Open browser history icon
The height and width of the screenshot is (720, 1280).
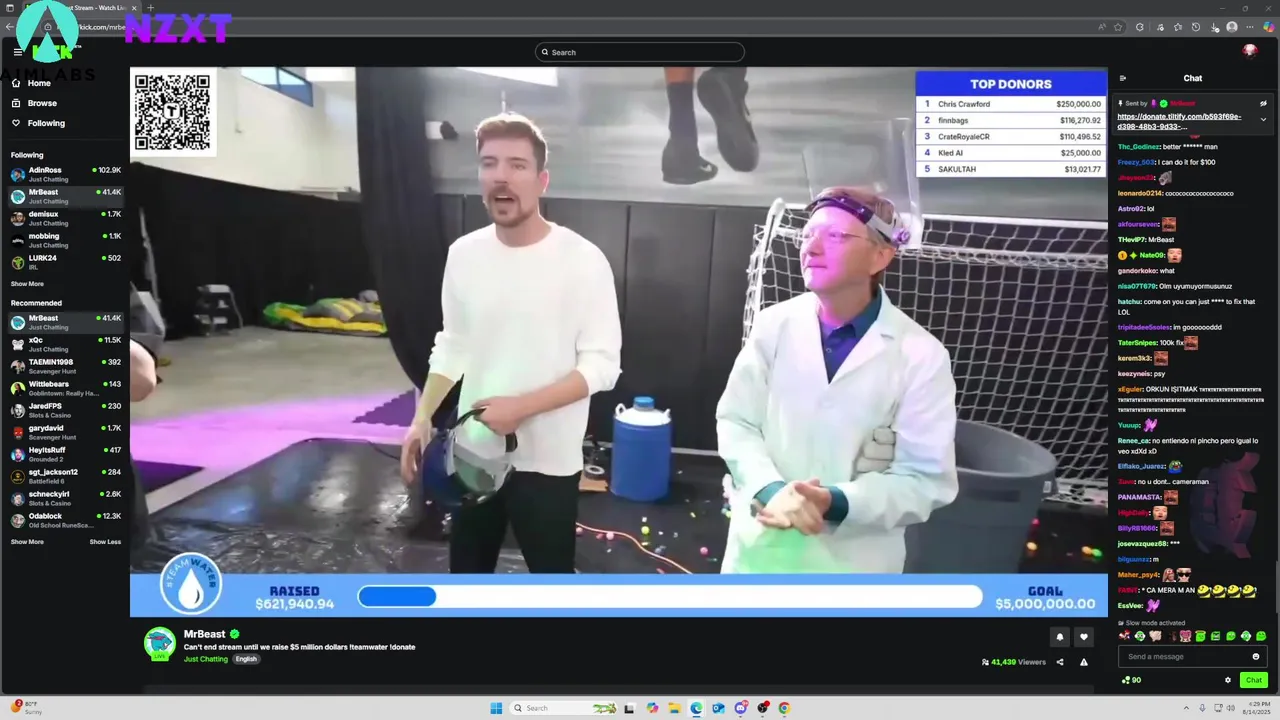[1196, 27]
